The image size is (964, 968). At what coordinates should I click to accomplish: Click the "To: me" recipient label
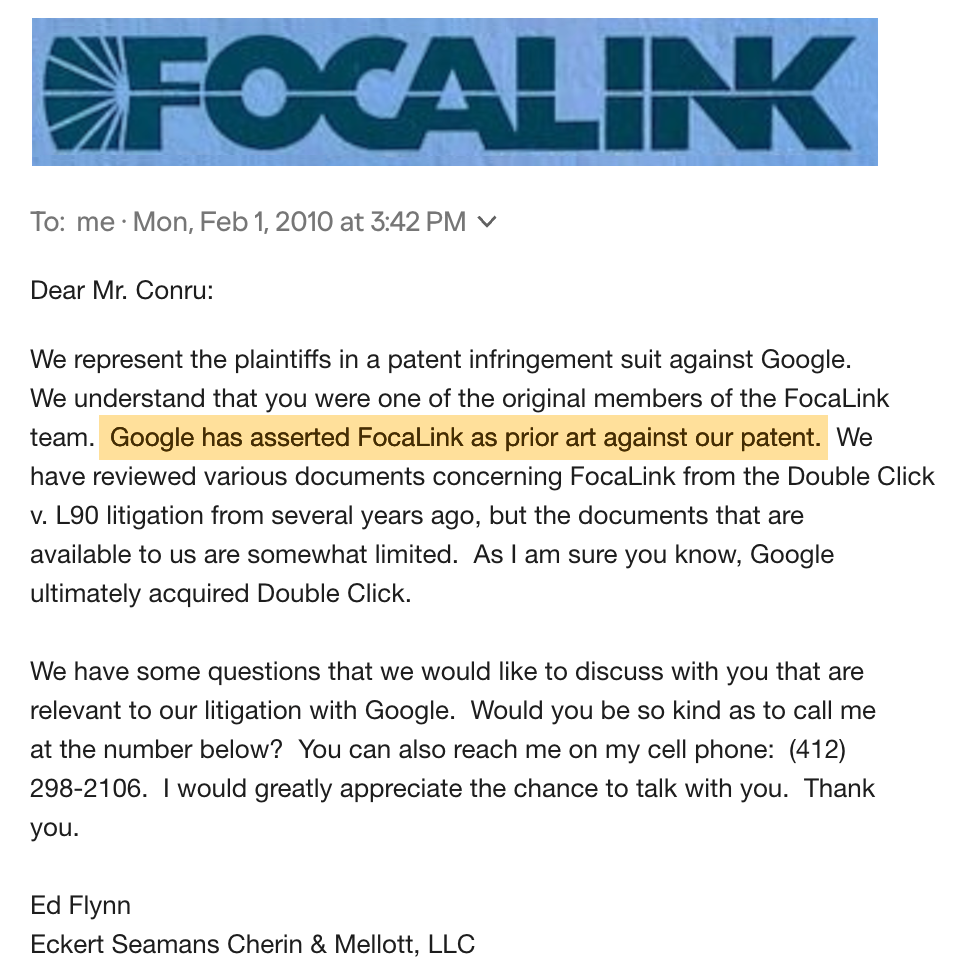pyautogui.click(x=72, y=222)
